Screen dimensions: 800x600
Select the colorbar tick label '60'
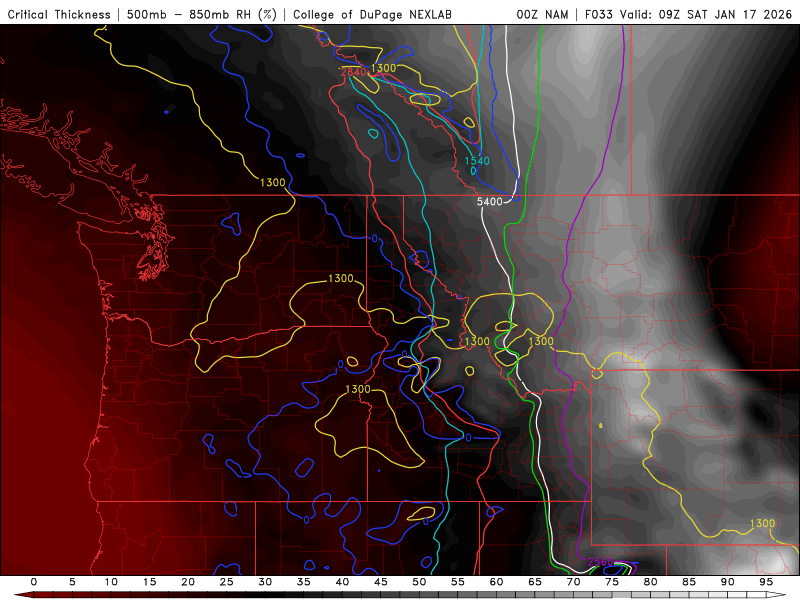click(496, 582)
